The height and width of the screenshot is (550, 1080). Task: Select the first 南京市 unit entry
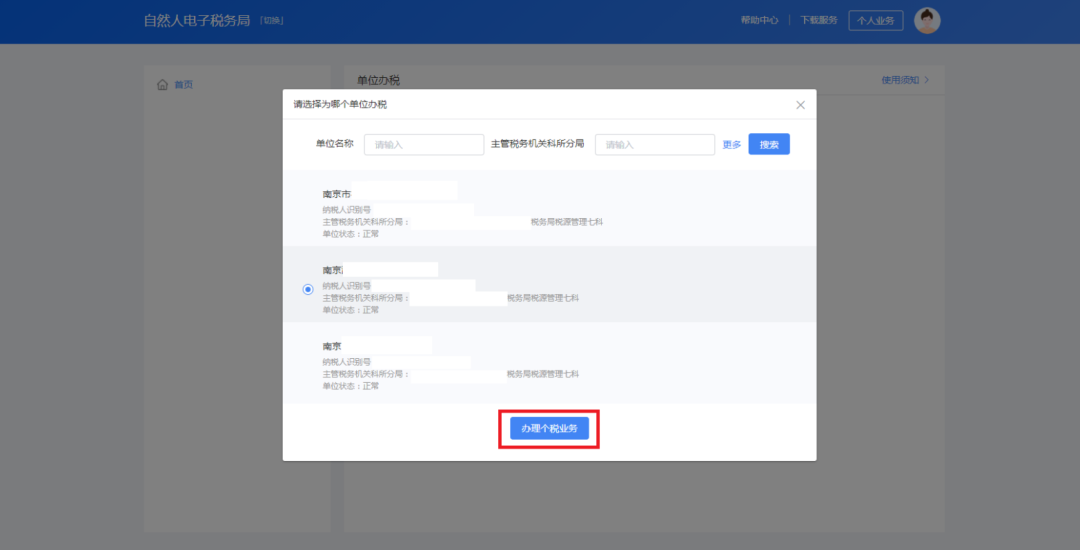point(549,209)
